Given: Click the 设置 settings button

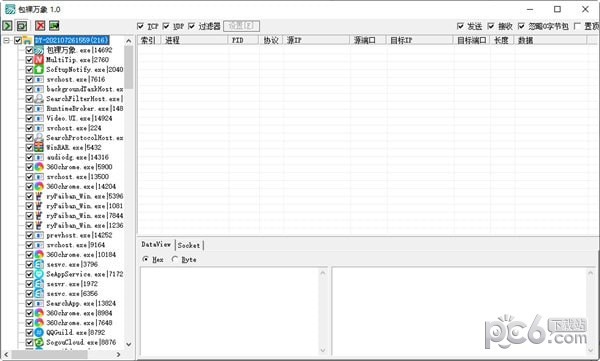Looking at the screenshot, I should coord(241,26).
